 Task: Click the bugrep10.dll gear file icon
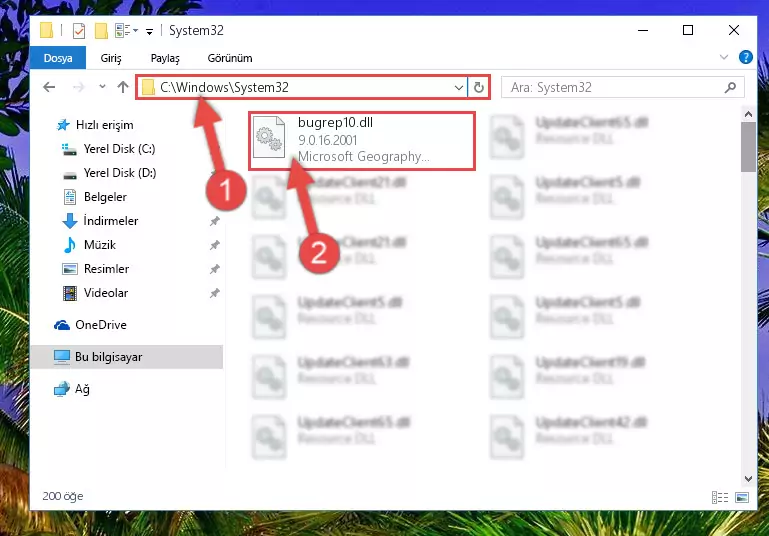pos(269,137)
